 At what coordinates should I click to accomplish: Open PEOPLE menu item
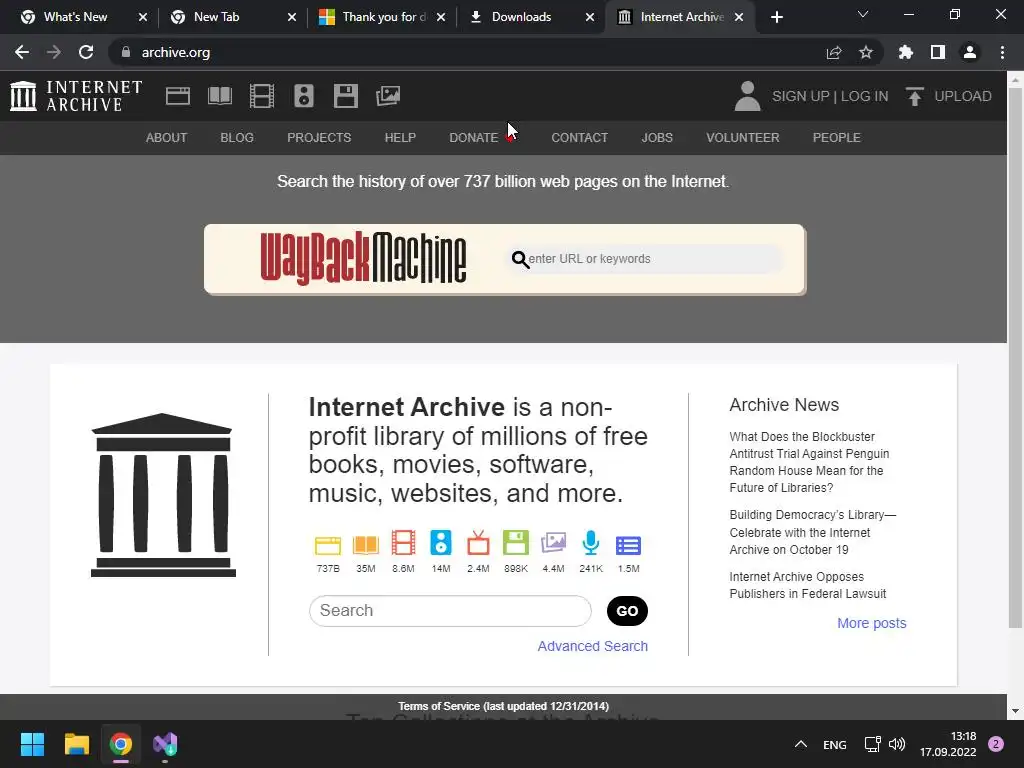pos(837,138)
